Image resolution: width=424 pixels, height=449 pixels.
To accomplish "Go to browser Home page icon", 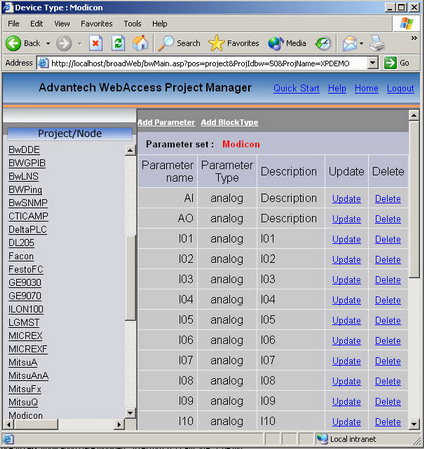I will click(x=140, y=43).
